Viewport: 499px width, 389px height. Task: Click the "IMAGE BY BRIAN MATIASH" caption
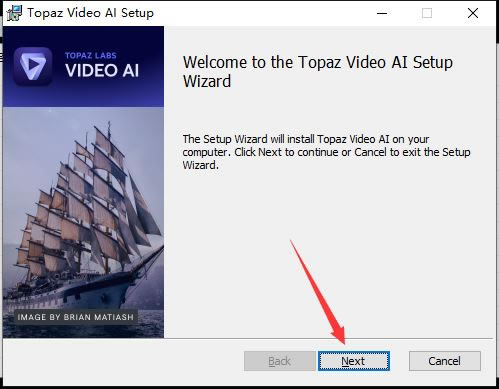[76, 317]
